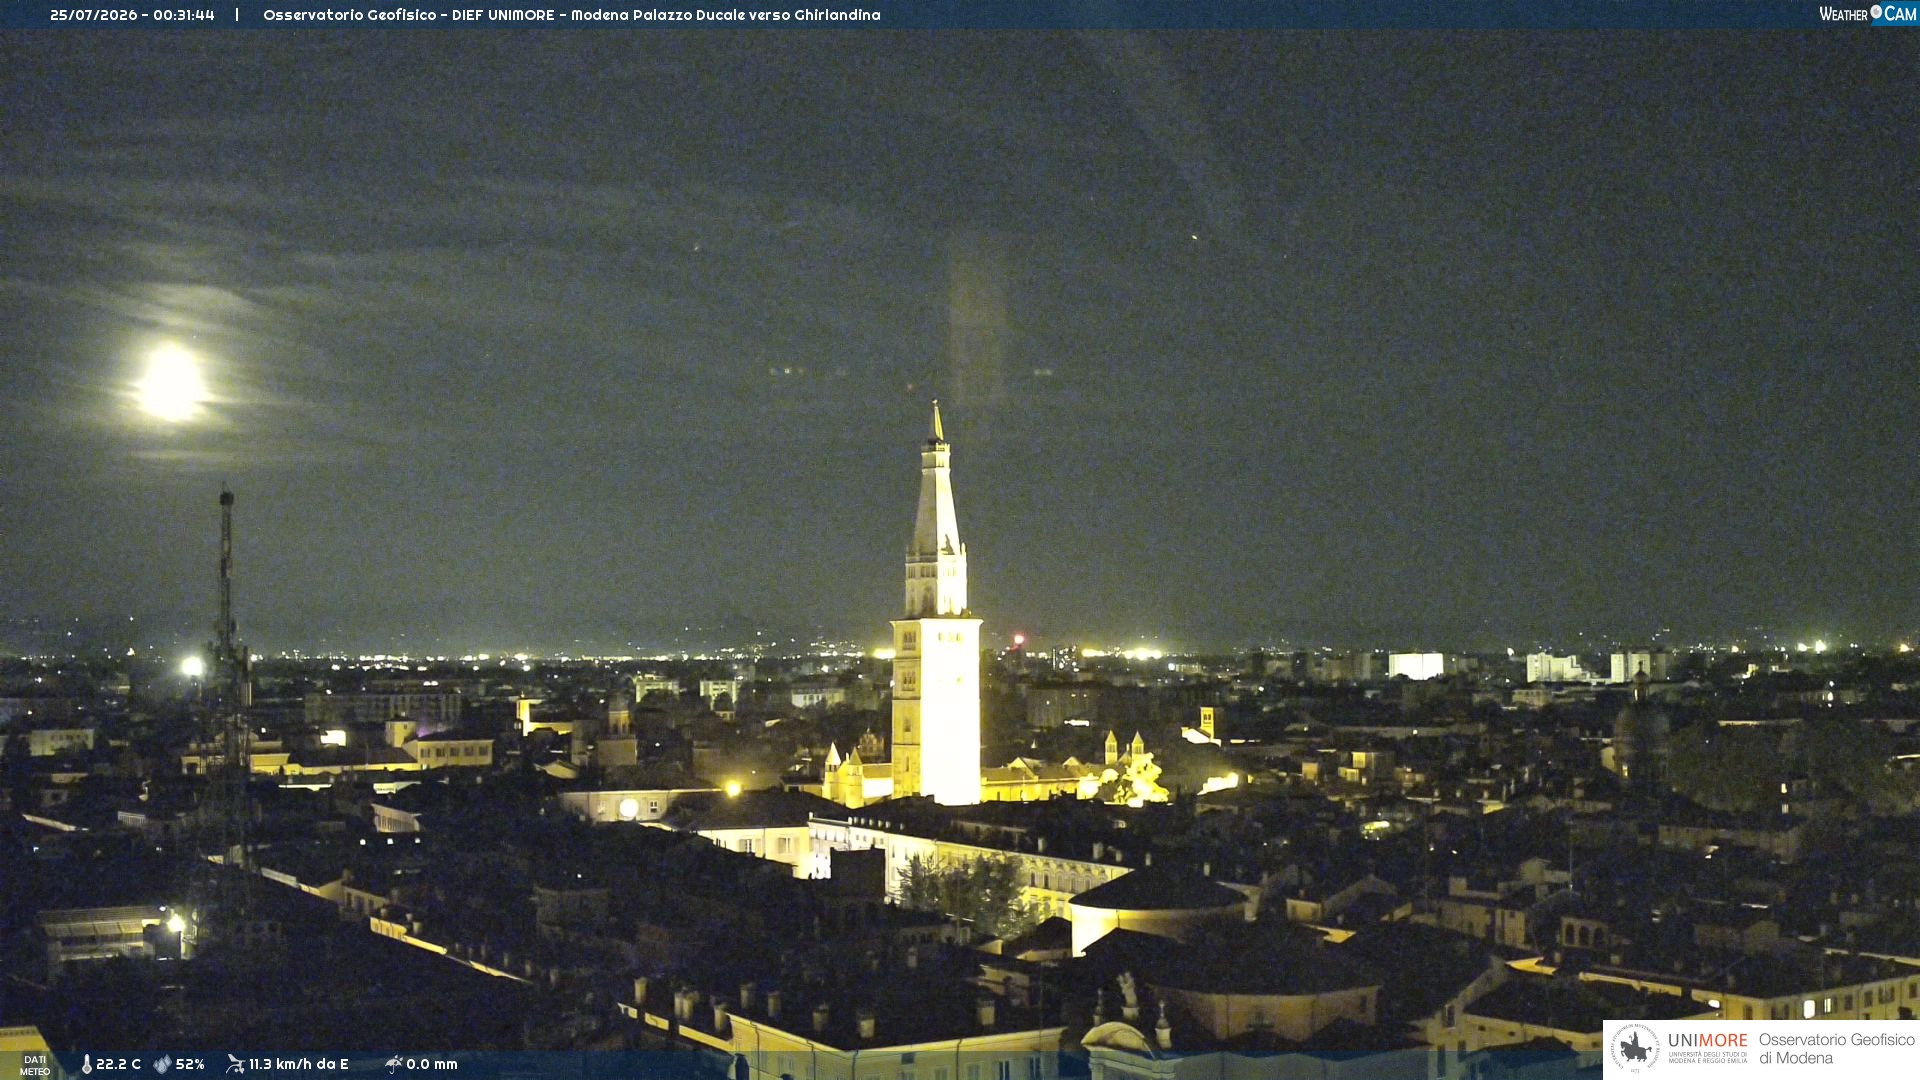Open the DATI METEO label
This screenshot has height=1080, width=1920.
[35, 1065]
